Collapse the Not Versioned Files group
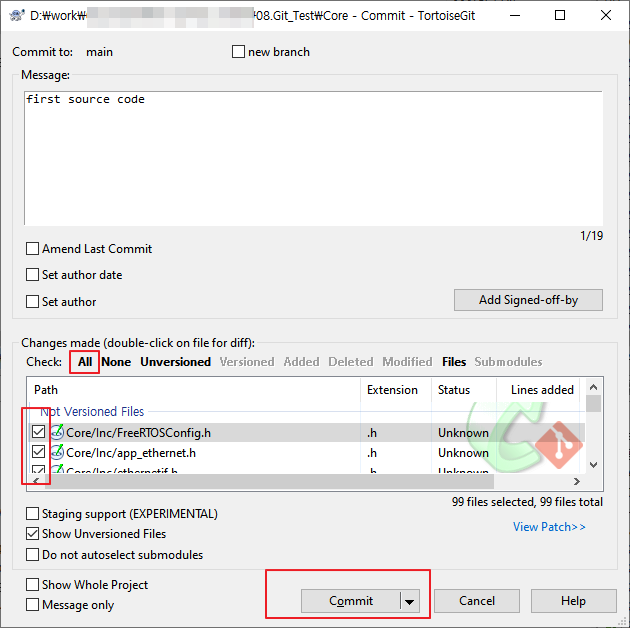Viewport: 630px width, 628px height. pos(92,411)
